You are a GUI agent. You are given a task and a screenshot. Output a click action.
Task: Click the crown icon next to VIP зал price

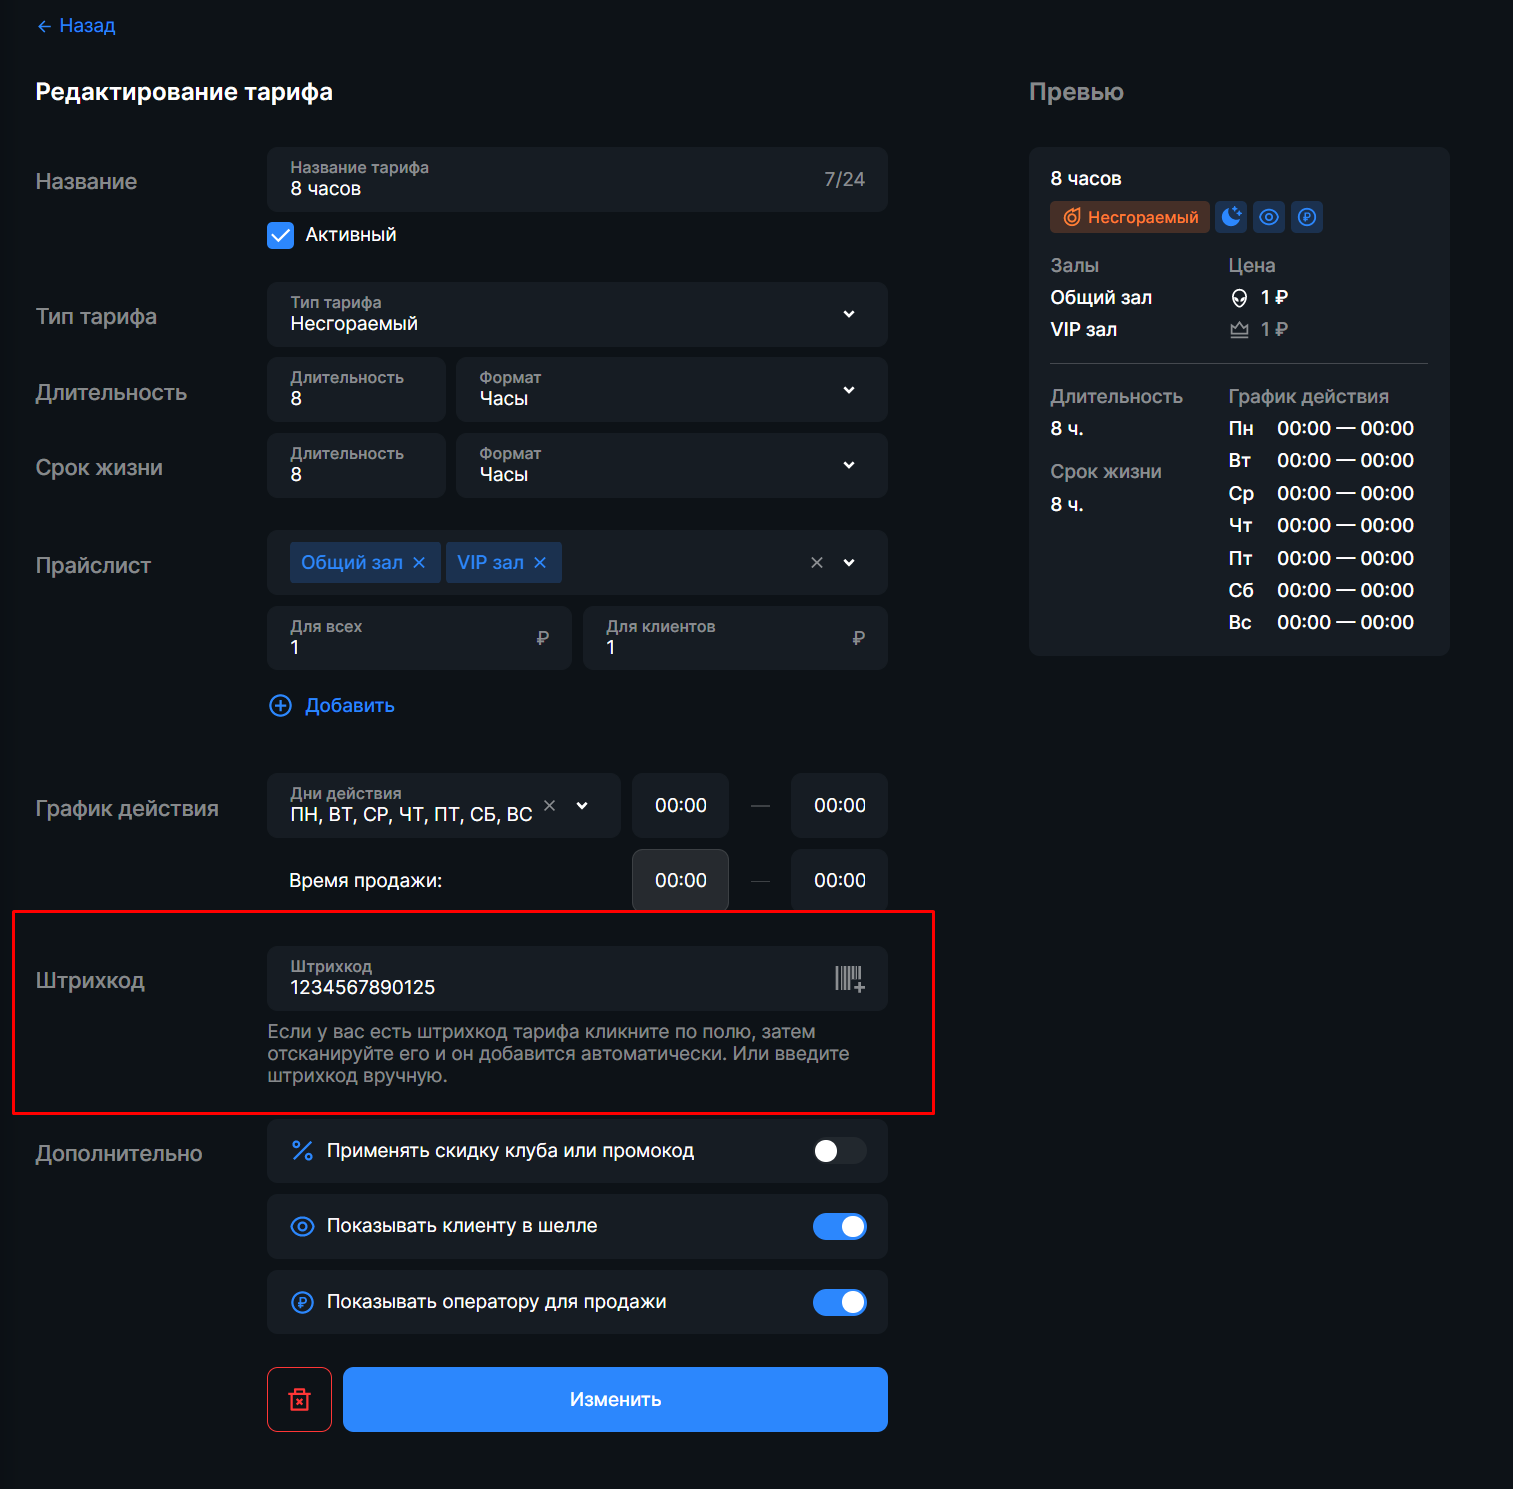point(1239,329)
